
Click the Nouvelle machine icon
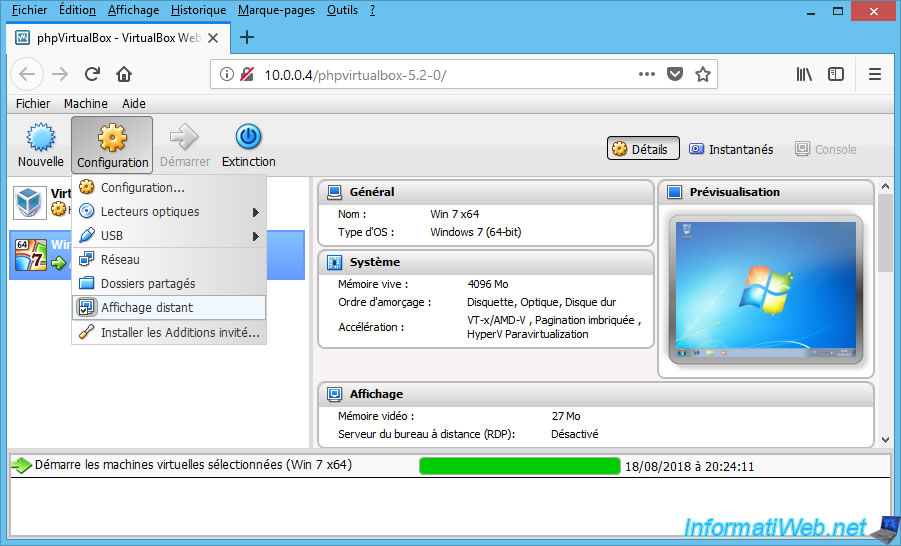pyautogui.click(x=41, y=137)
